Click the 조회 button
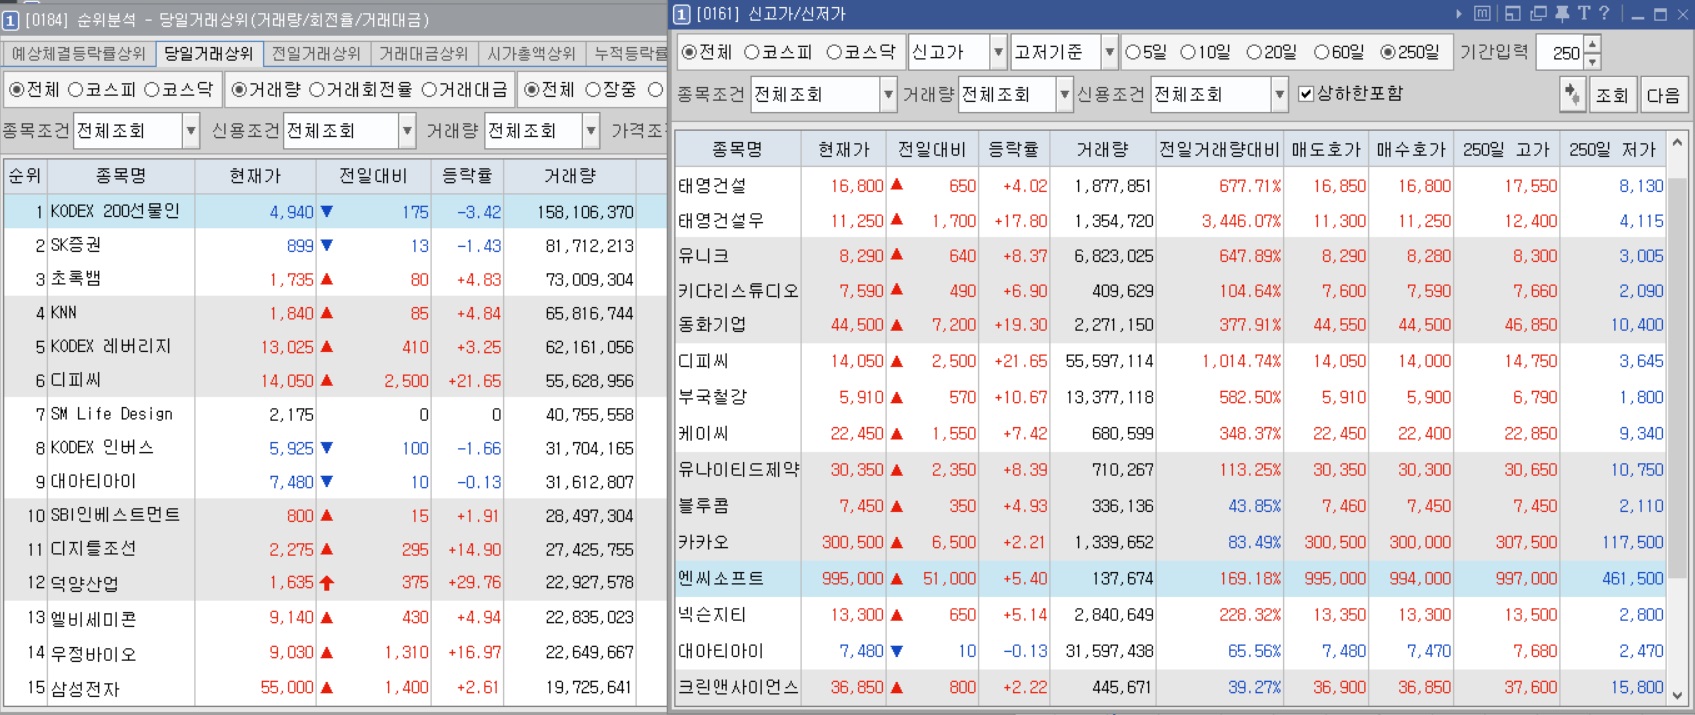 pos(1612,95)
